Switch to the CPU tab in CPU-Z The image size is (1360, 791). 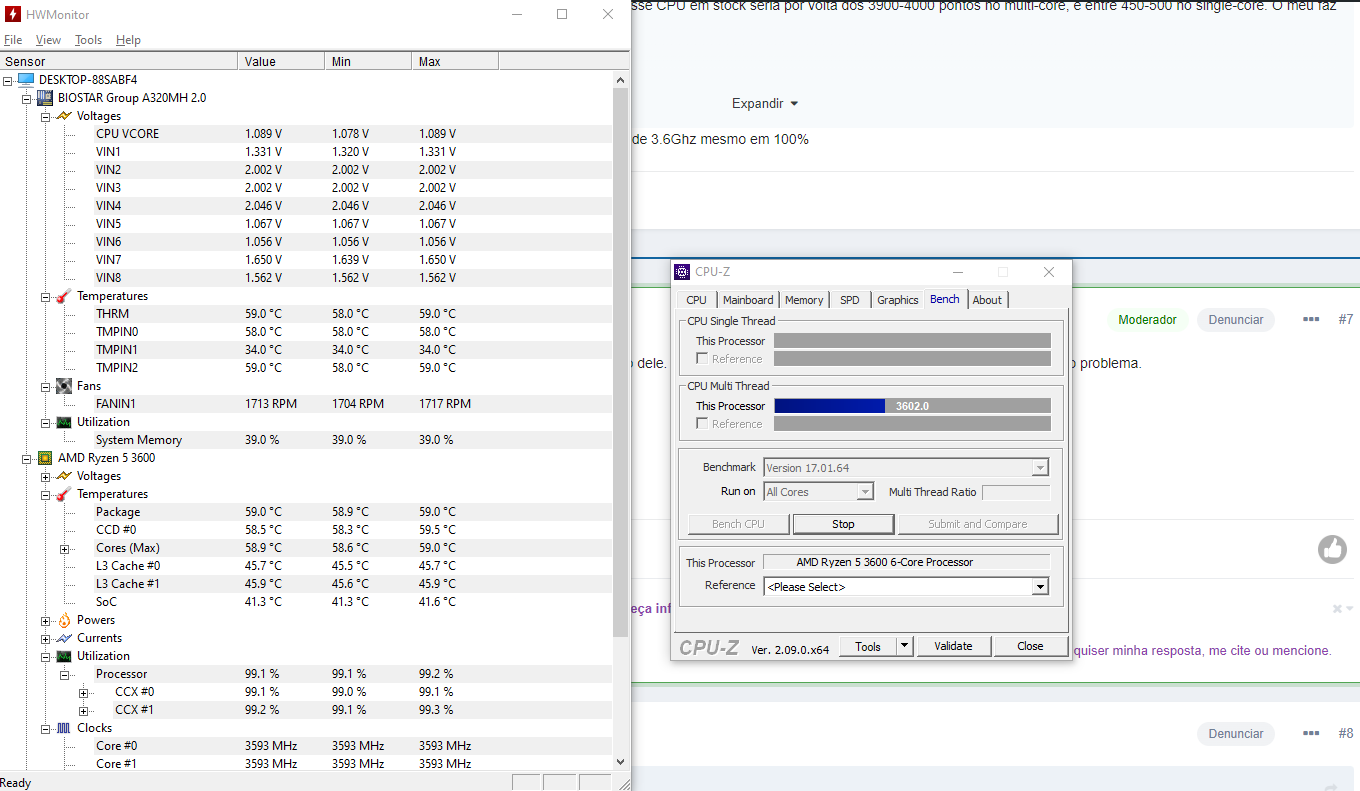[697, 300]
